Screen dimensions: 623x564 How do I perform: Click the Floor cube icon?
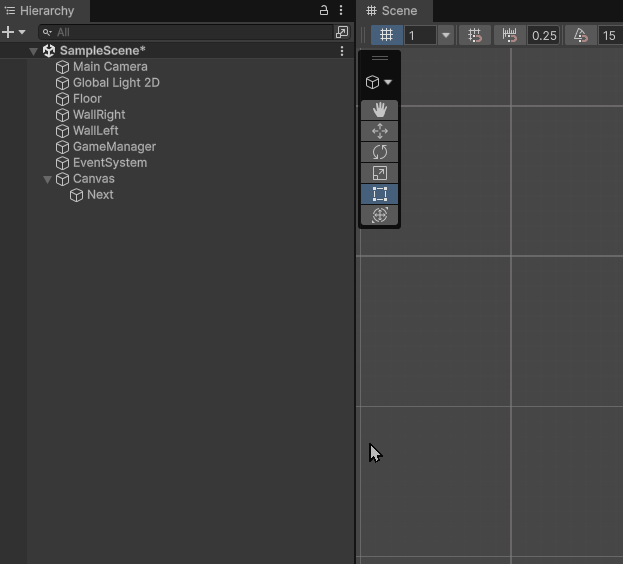pos(62,99)
